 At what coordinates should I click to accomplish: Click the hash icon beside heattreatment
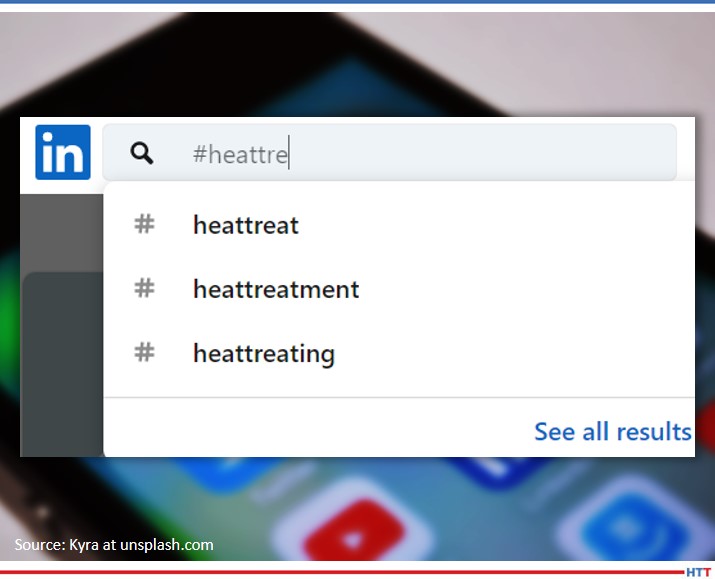tap(144, 289)
